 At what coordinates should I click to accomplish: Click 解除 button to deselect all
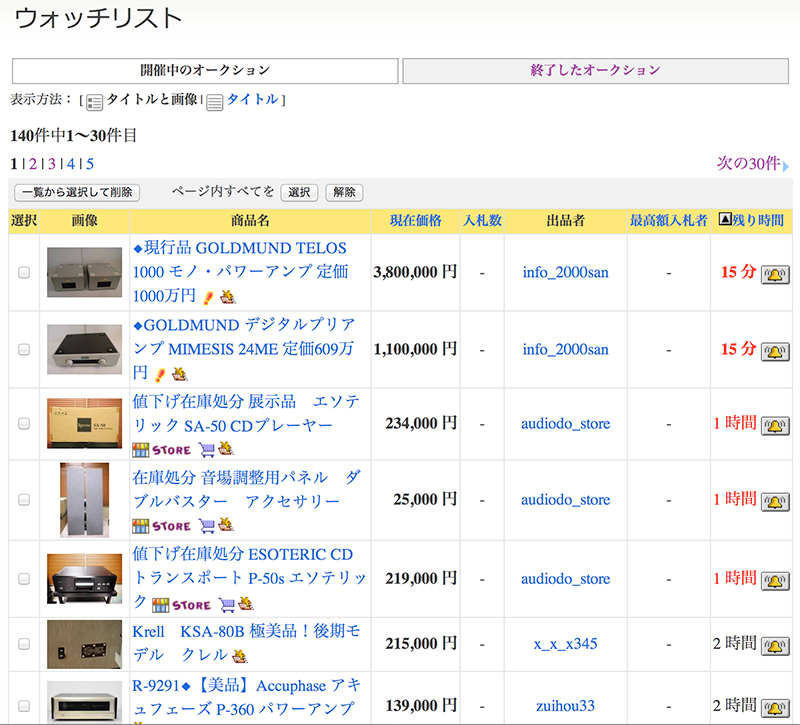[x=344, y=192]
